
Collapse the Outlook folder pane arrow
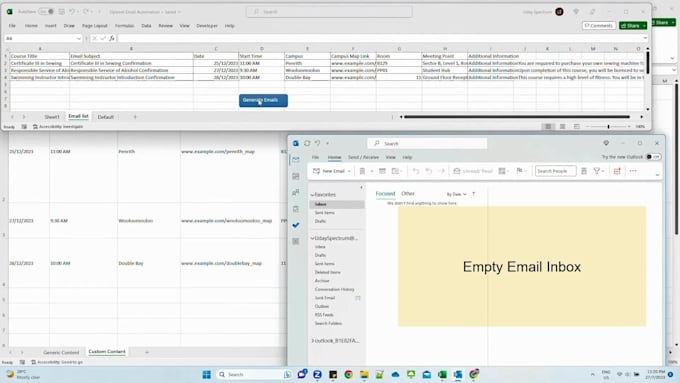click(361, 187)
